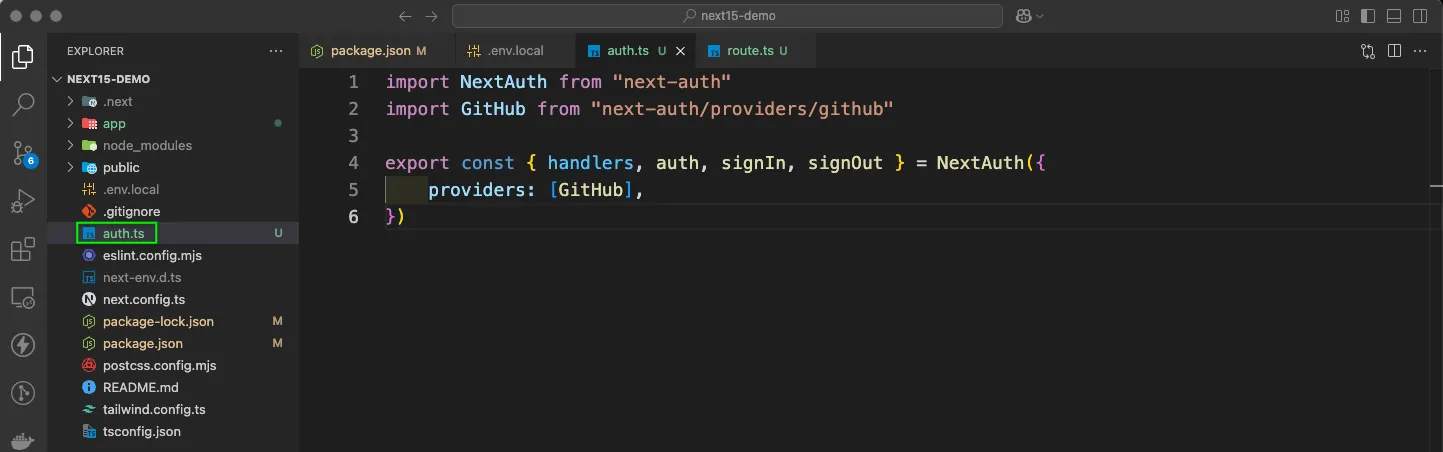Open editor More Actions ellipsis

pyautogui.click(x=1419, y=51)
